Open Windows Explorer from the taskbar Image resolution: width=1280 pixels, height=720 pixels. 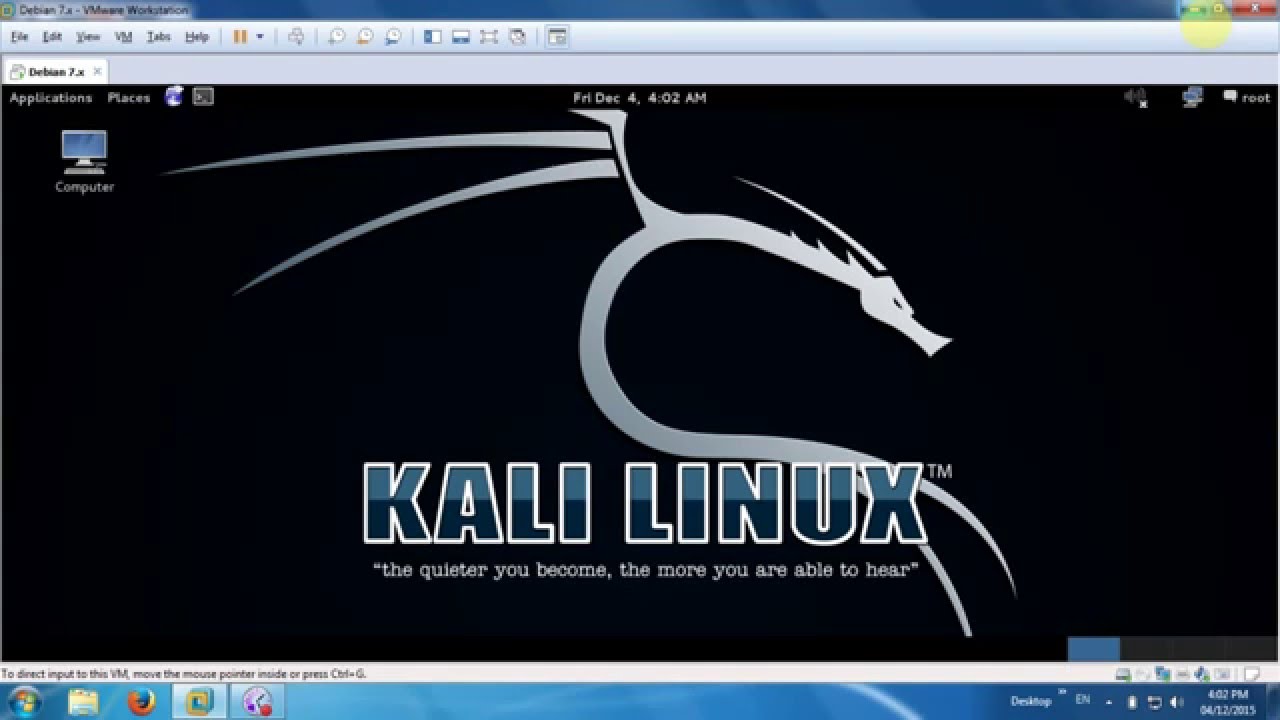pos(84,702)
